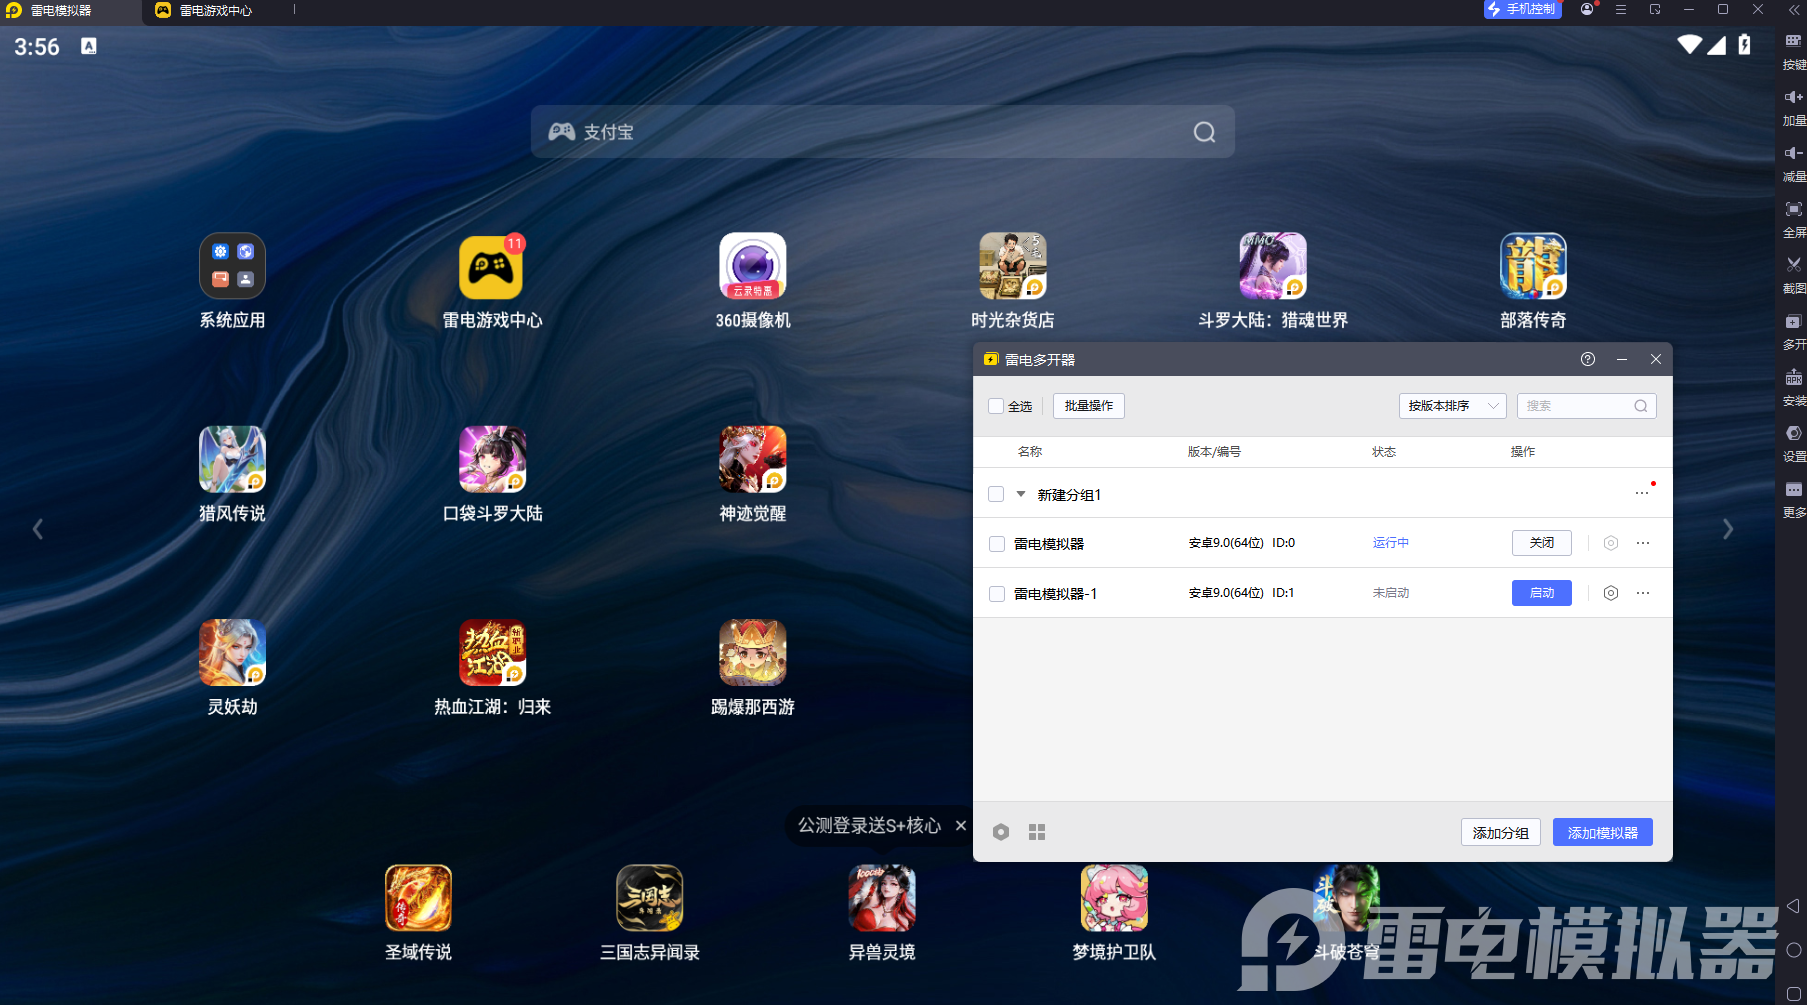This screenshot has width=1807, height=1005.
Task: Open more options for 雷电模拟器 row
Action: point(1642,543)
